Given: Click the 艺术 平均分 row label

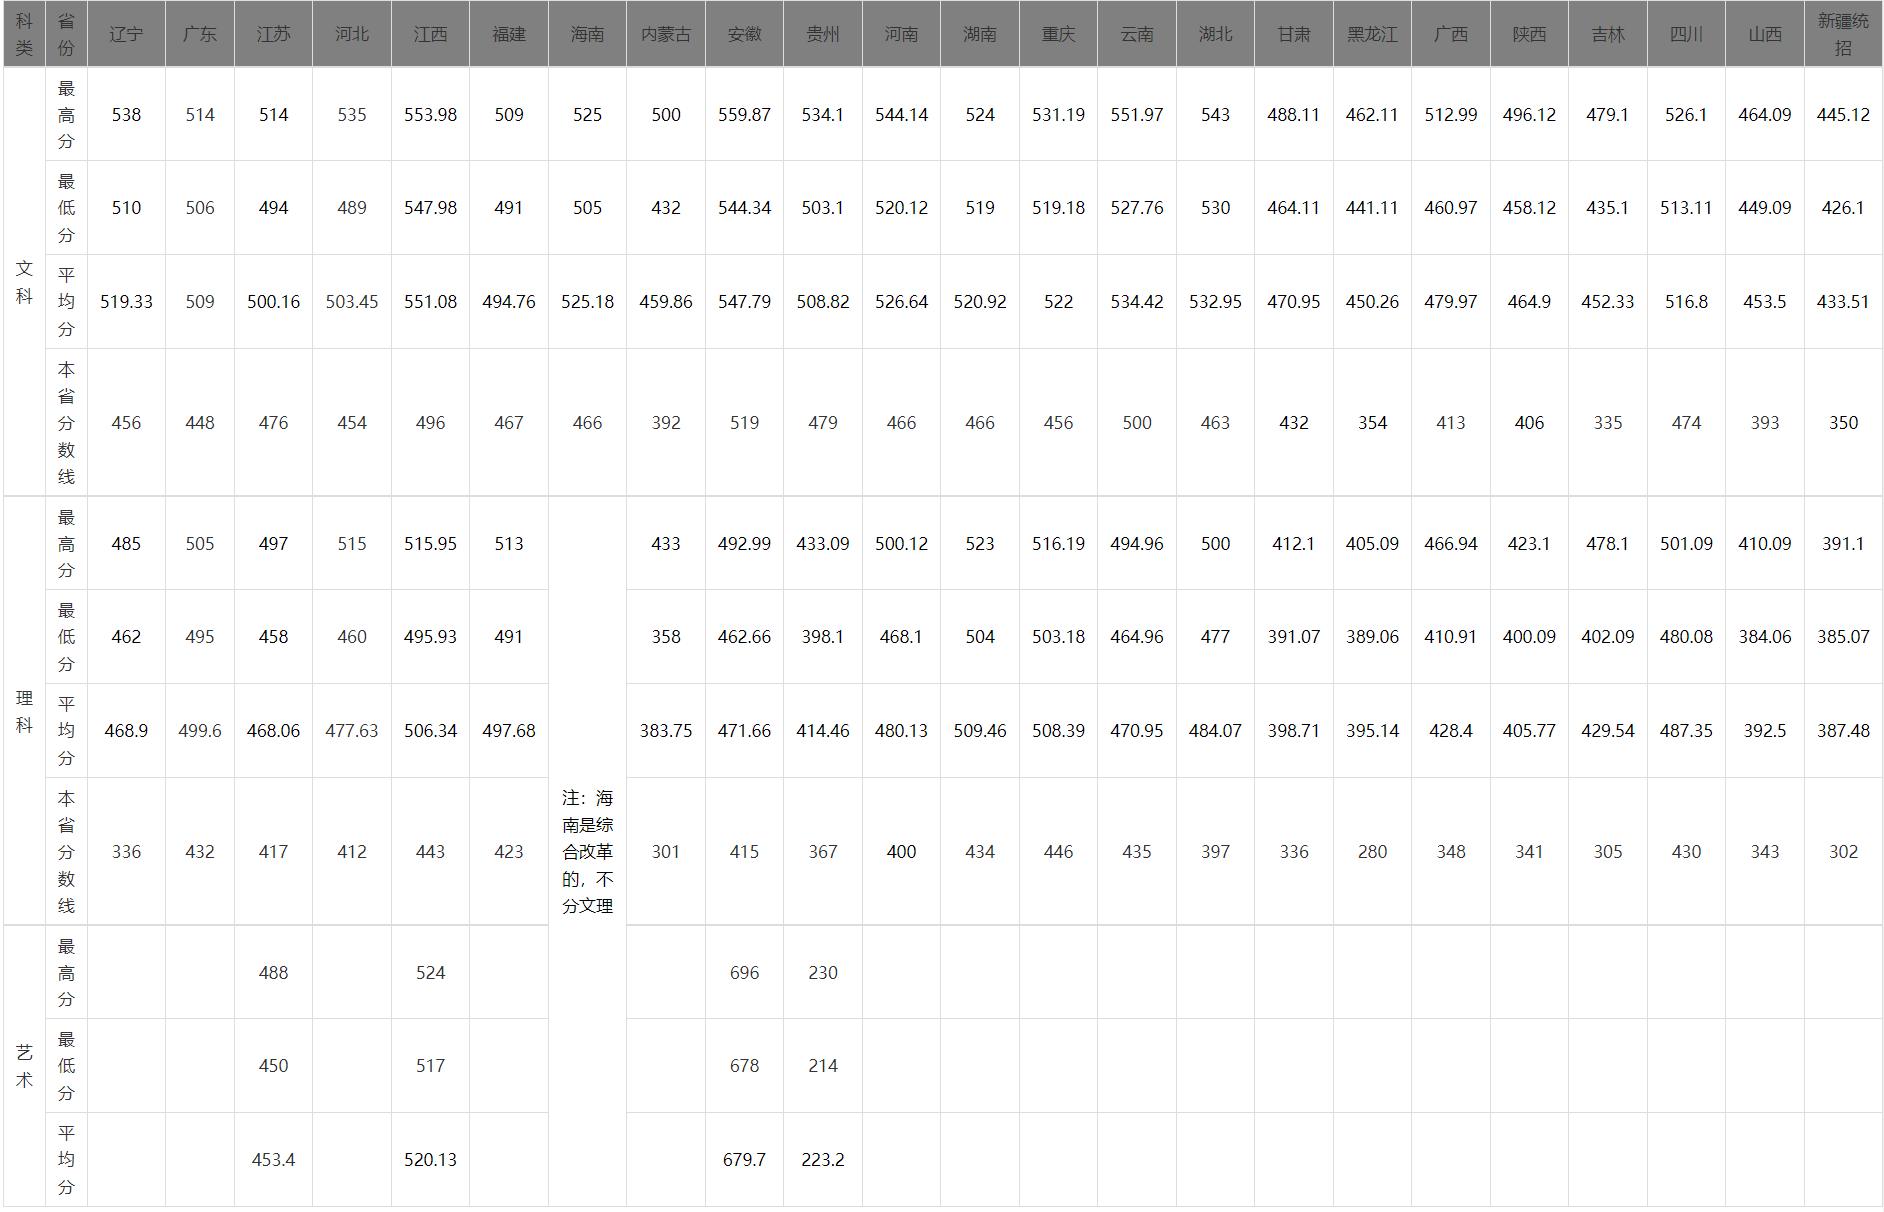Looking at the screenshot, I should click(66, 1159).
